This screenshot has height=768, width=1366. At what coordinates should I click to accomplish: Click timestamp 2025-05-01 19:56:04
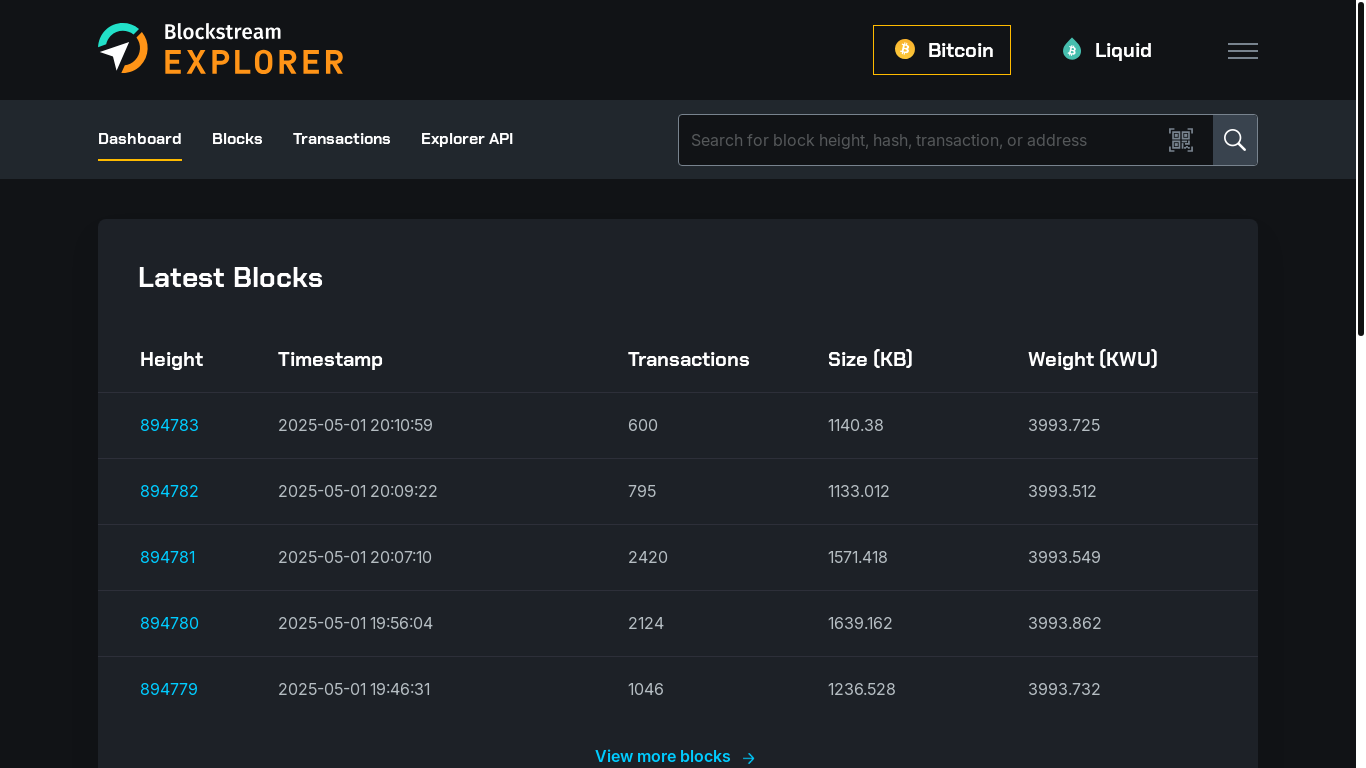(355, 623)
